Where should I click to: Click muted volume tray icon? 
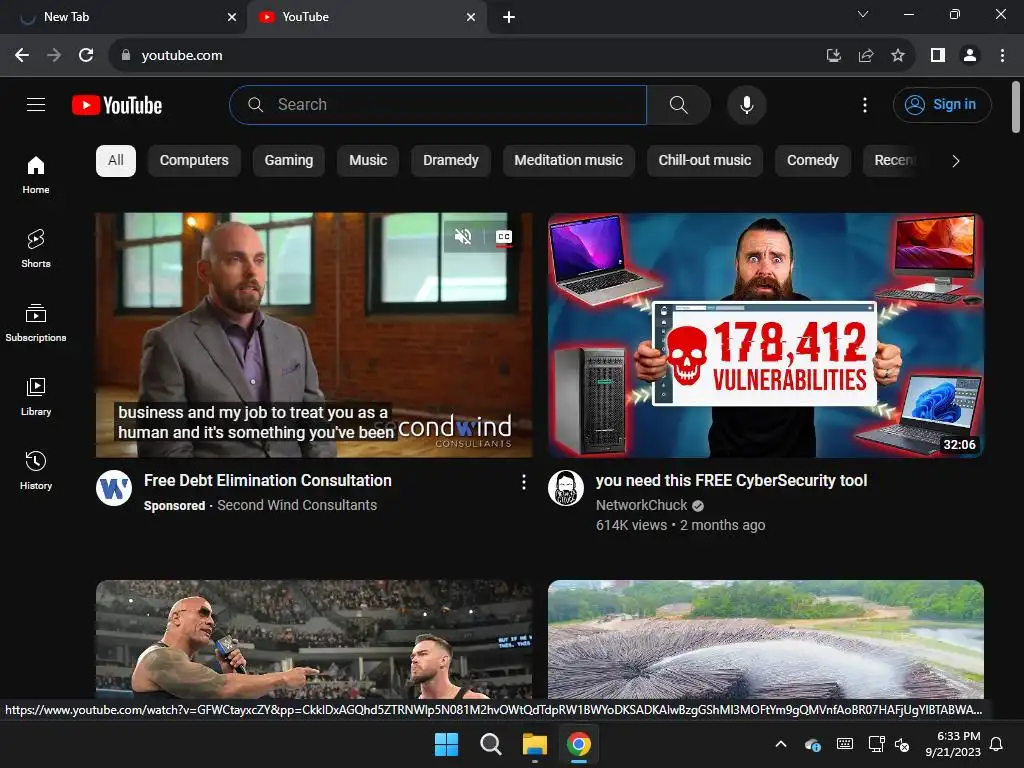click(903, 744)
